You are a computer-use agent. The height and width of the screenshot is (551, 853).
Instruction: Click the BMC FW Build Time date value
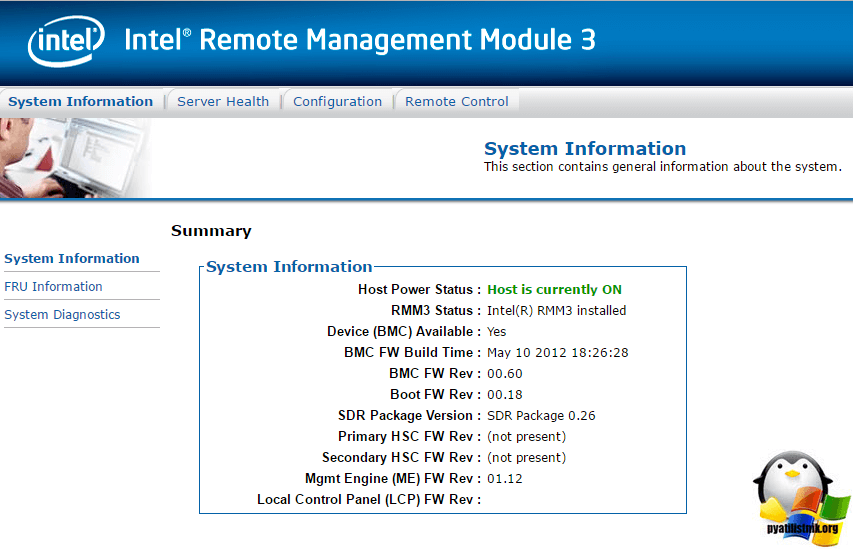(557, 353)
